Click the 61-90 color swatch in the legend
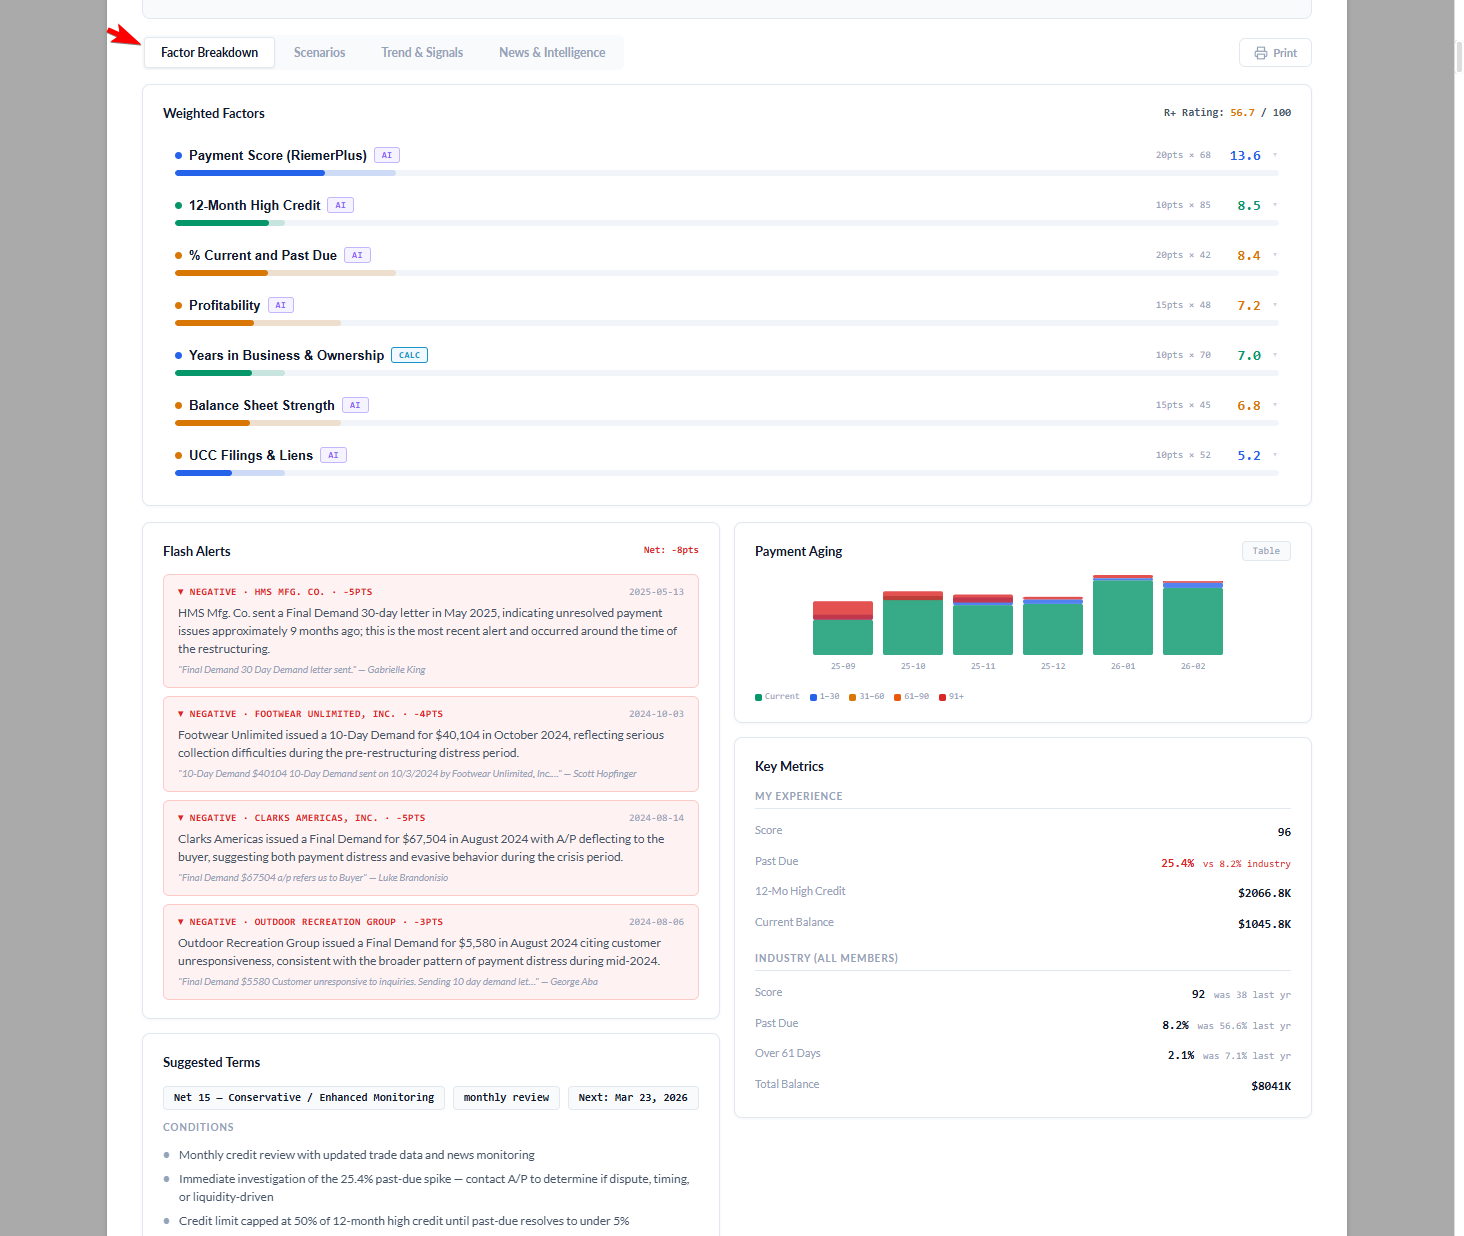This screenshot has height=1236, width=1464. pyautogui.click(x=897, y=696)
